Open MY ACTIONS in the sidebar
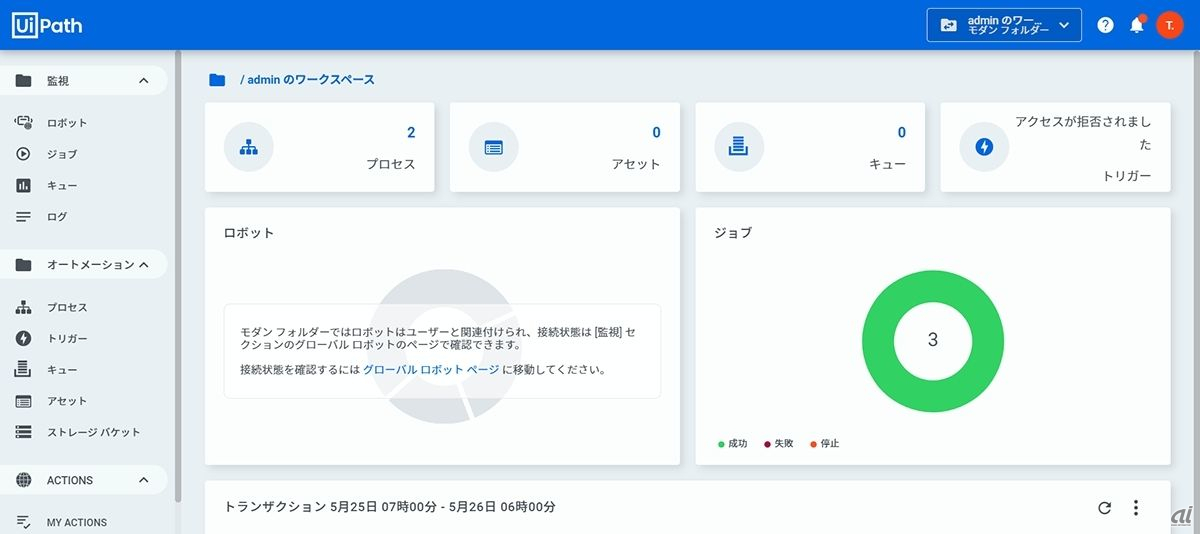 click(x=77, y=522)
